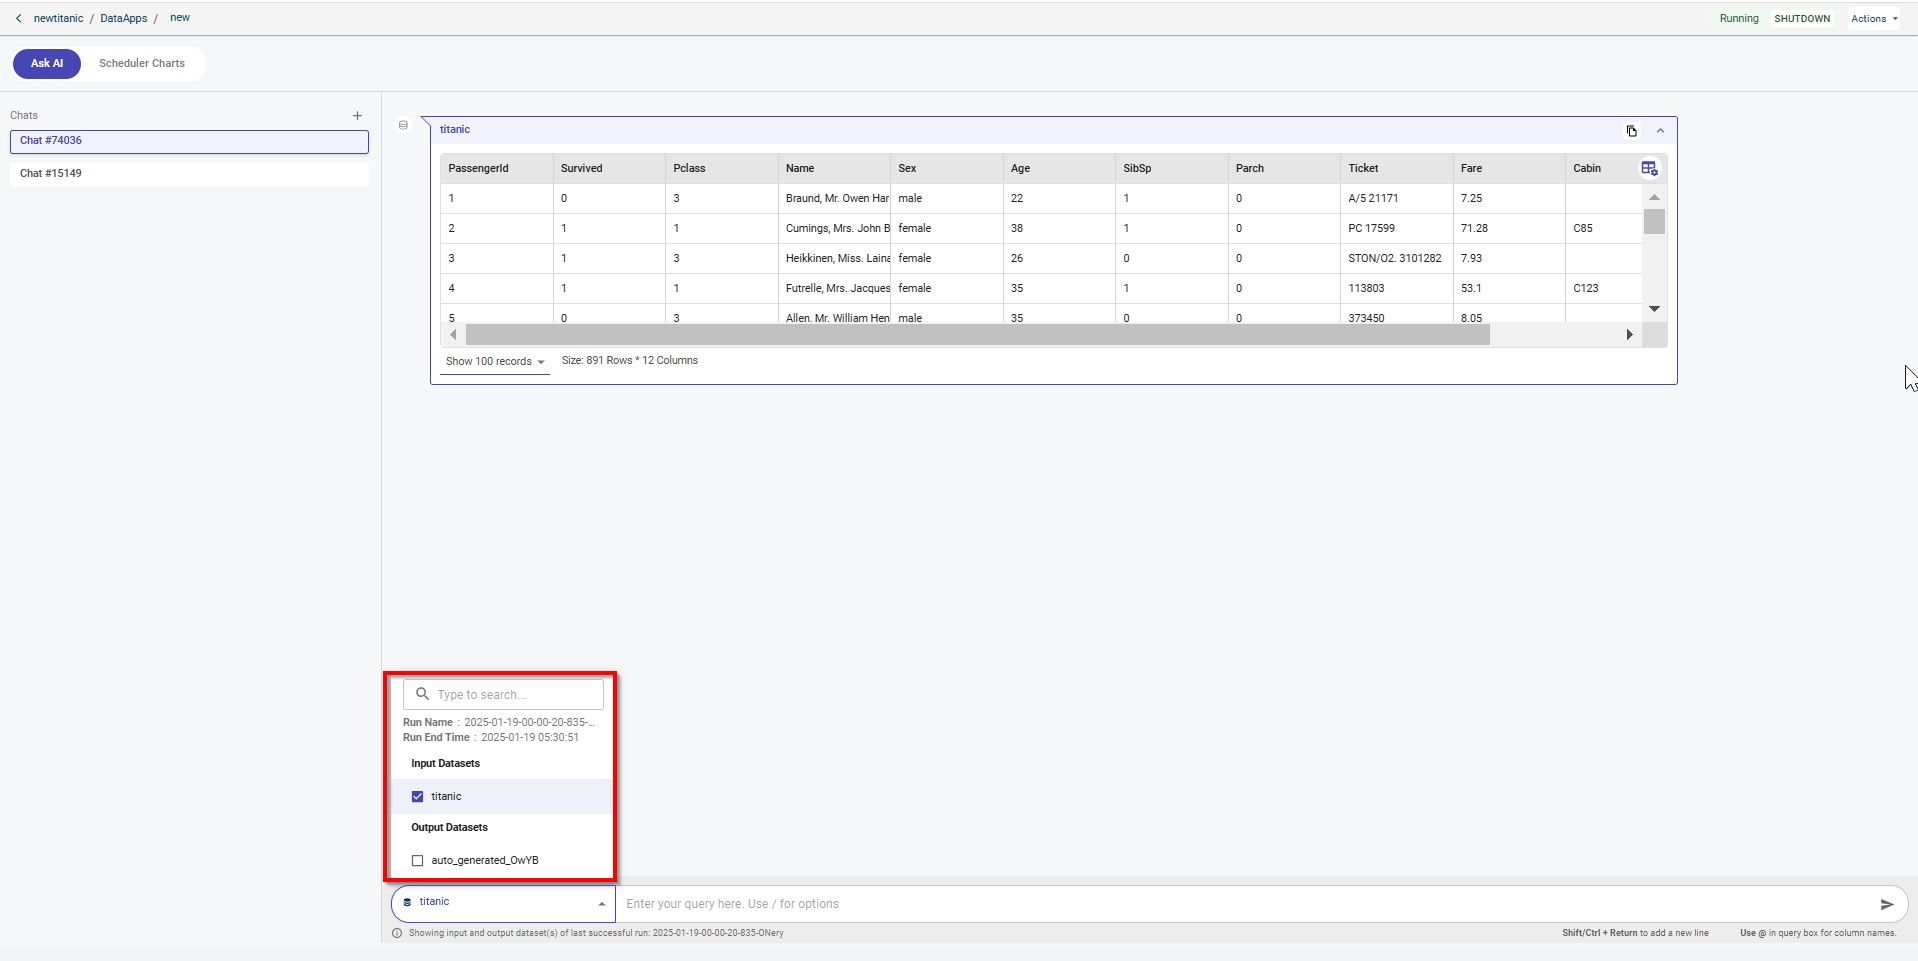Uncheck the titanic input dataset

[x=418, y=797]
